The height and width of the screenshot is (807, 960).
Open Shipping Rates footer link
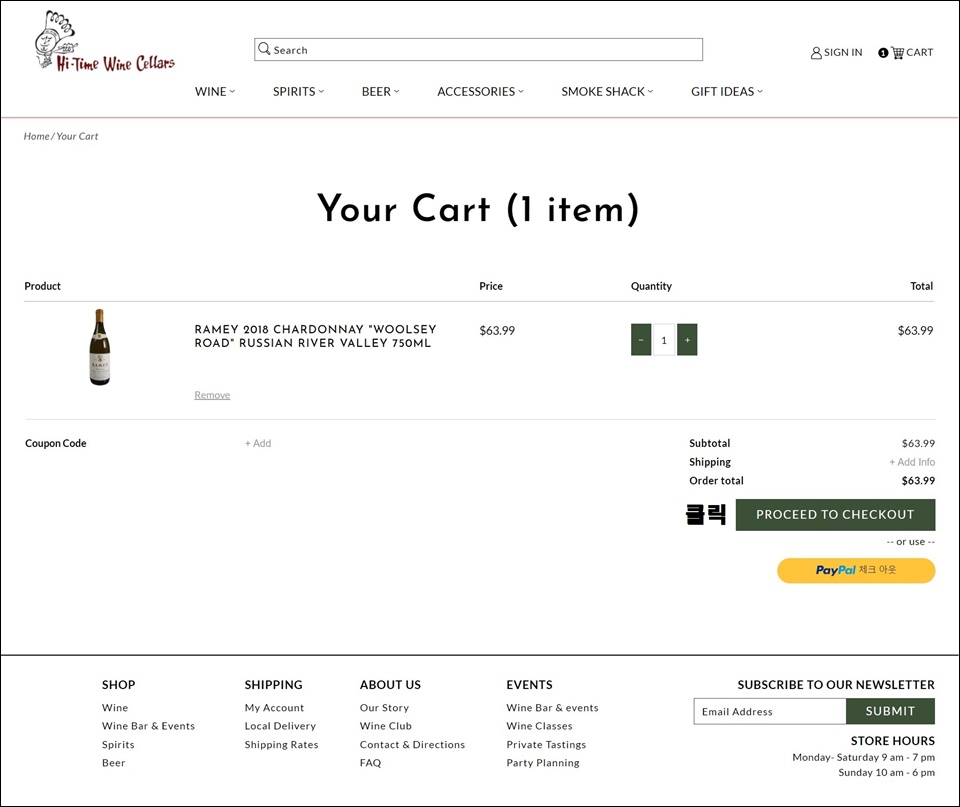coord(282,745)
